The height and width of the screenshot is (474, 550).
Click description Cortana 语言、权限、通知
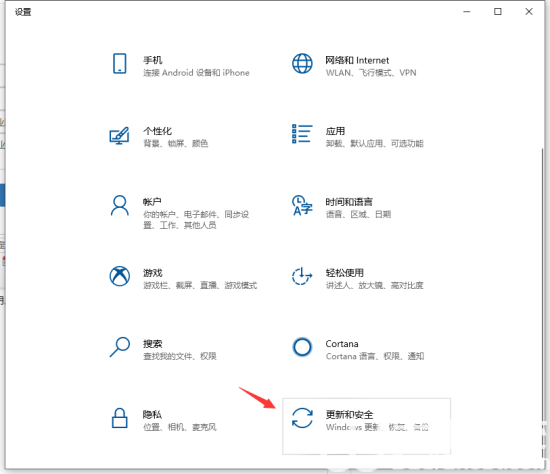(x=375, y=356)
